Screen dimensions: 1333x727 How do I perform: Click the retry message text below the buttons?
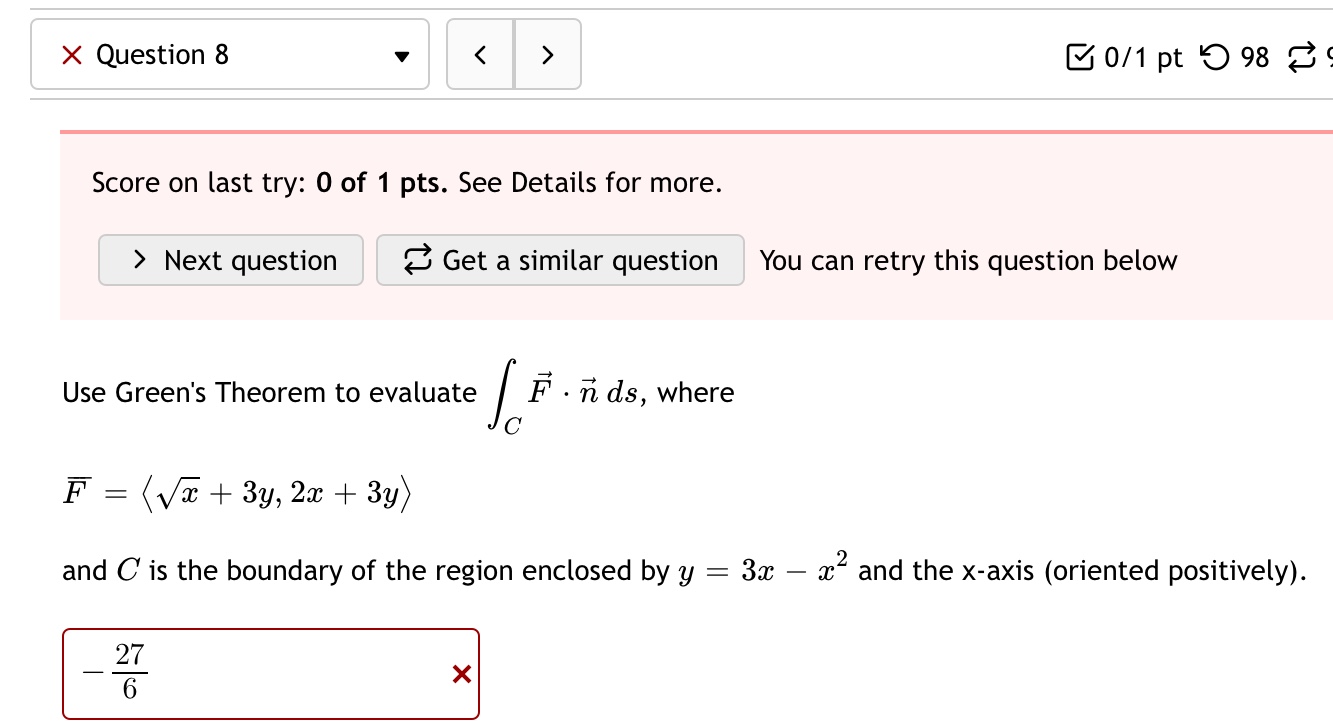coord(967,260)
